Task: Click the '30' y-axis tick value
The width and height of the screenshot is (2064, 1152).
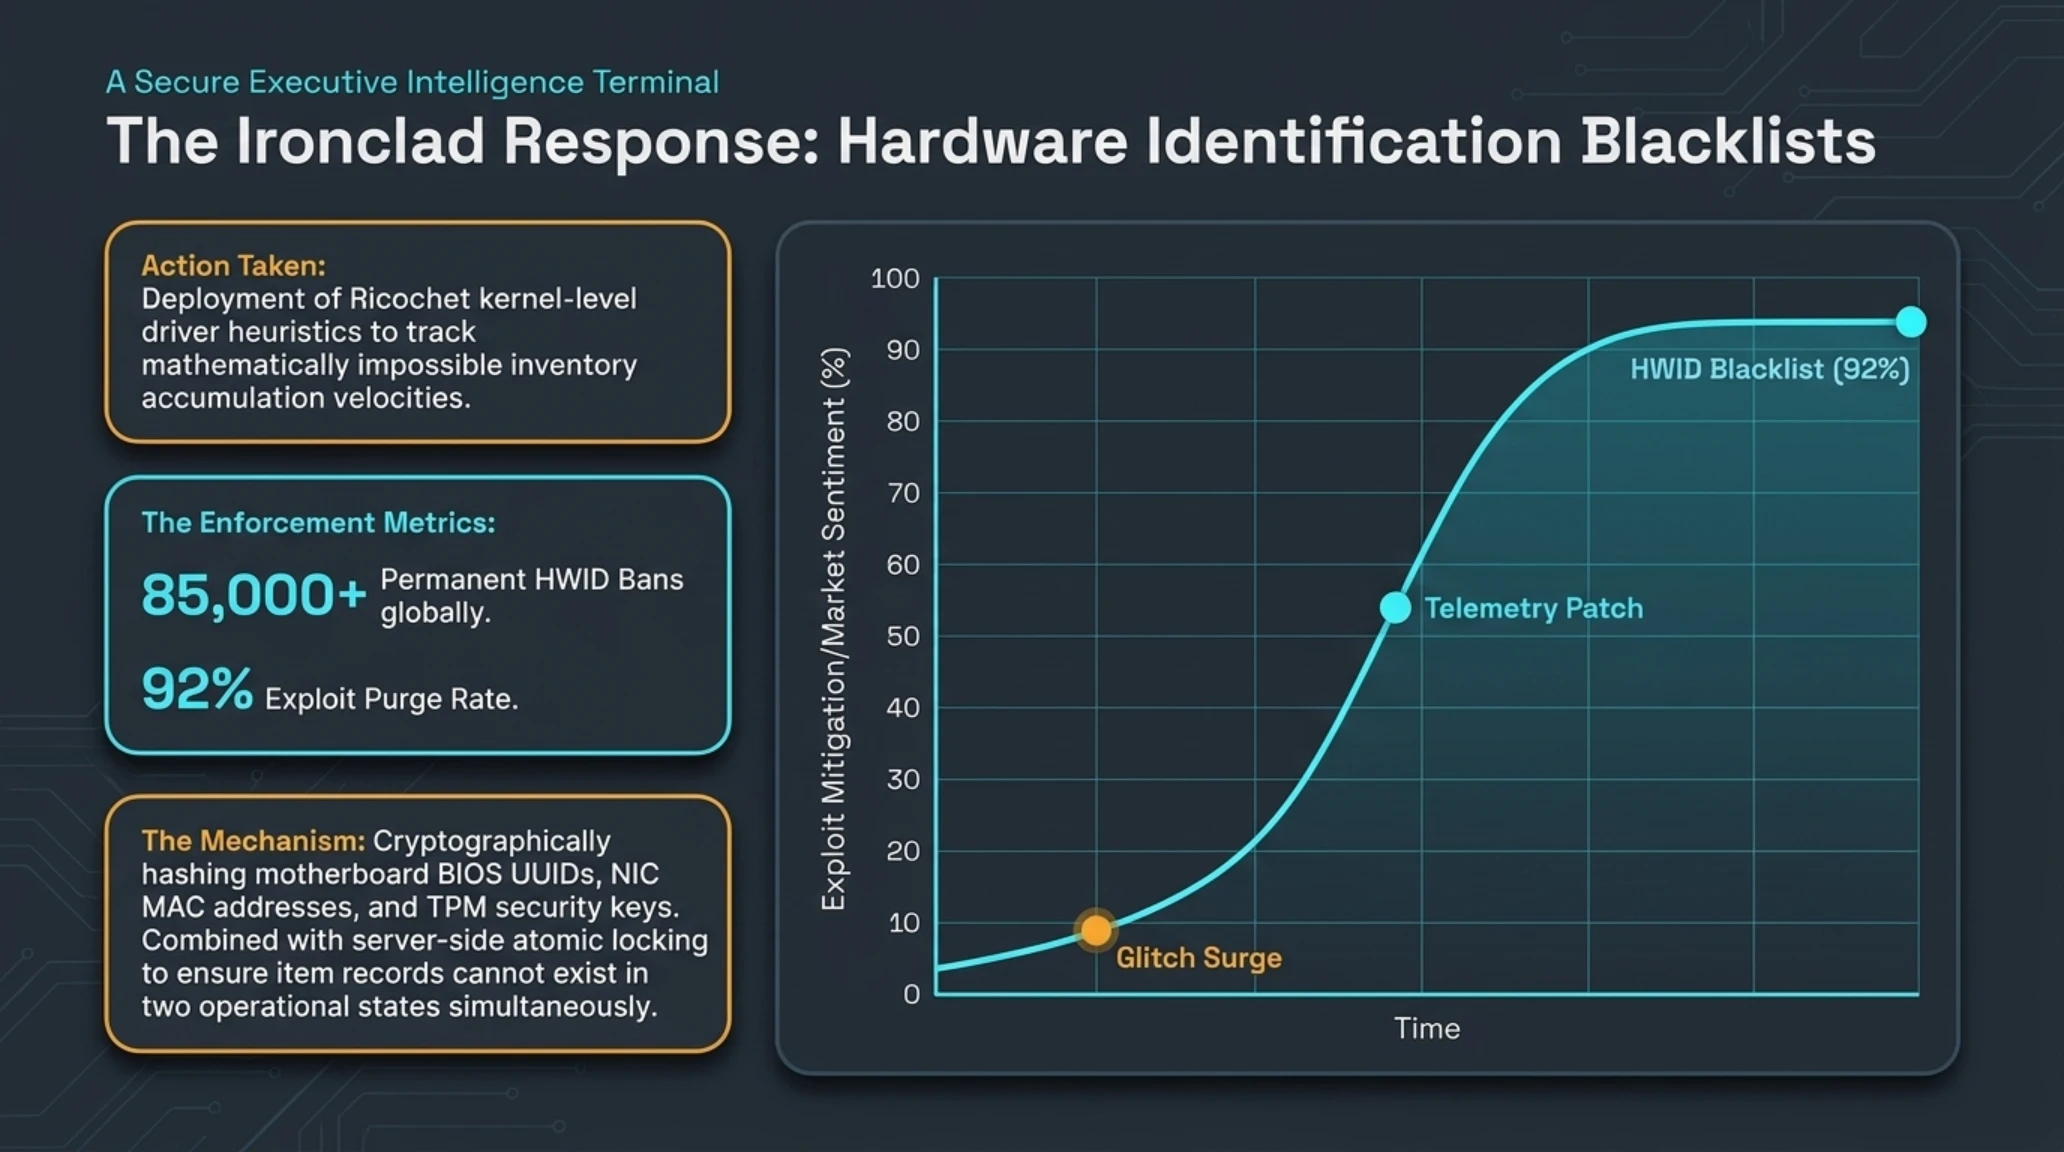Action: click(x=903, y=779)
